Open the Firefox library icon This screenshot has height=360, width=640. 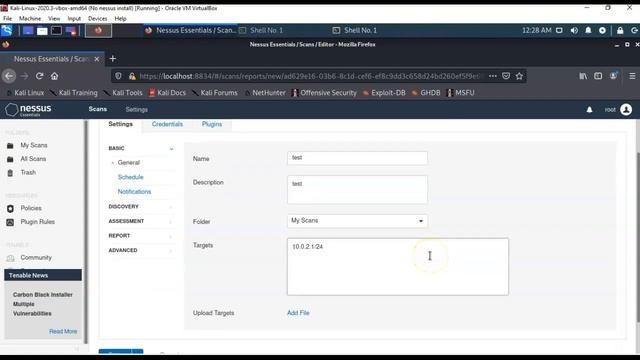pos(583,76)
